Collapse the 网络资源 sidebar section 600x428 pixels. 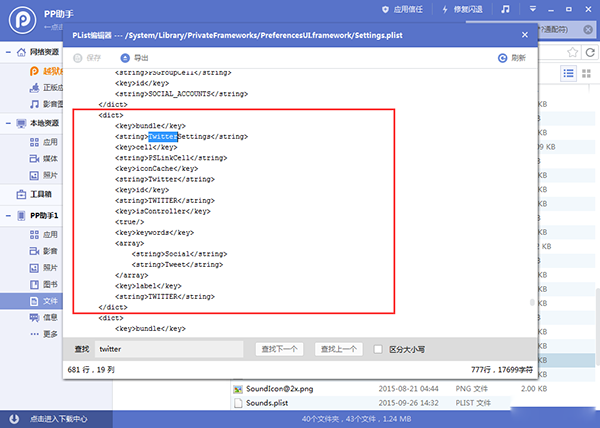(8, 51)
